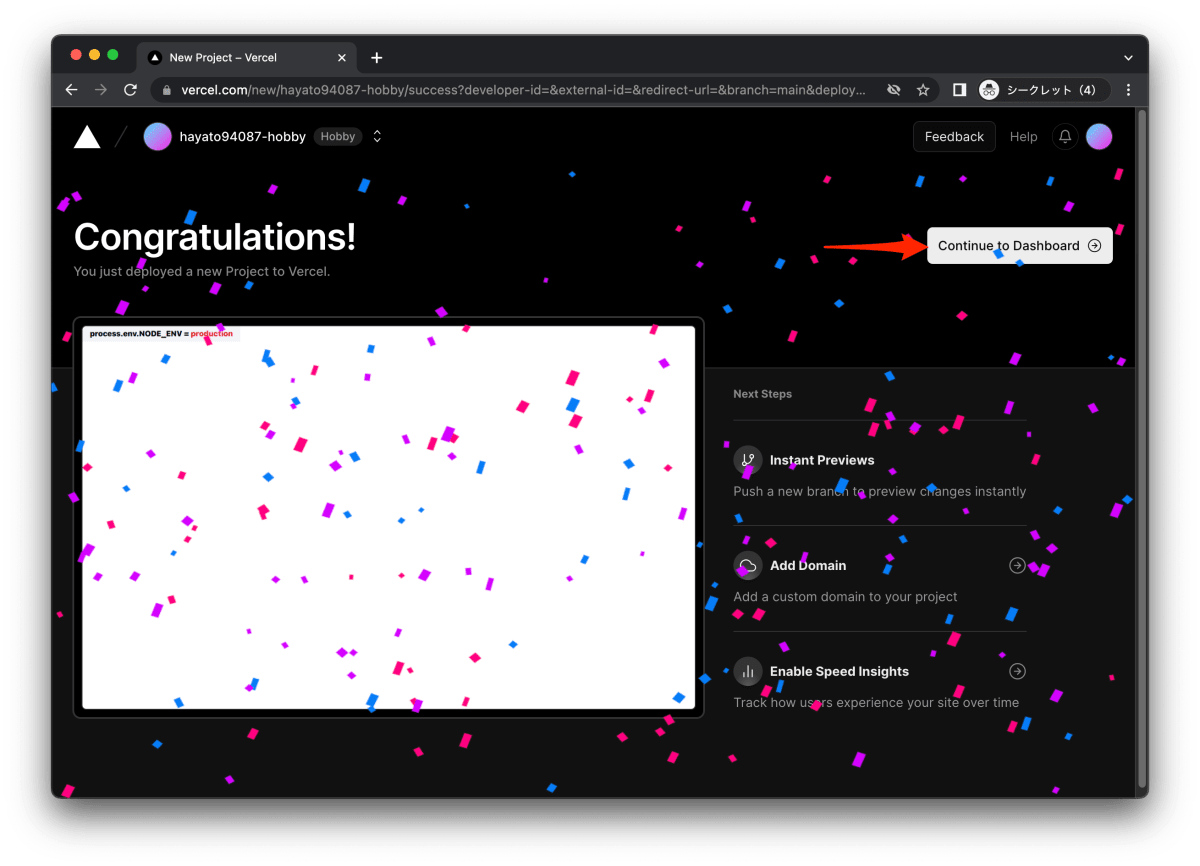Go back using the browser back arrow
The image size is (1200, 866).
[x=71, y=90]
